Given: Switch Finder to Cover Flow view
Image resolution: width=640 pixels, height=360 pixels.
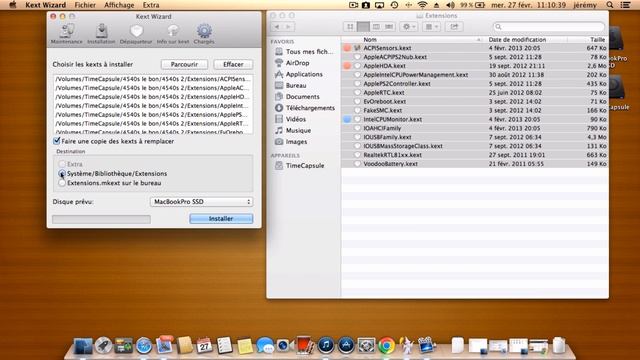Looking at the screenshot, I should coord(389,27).
